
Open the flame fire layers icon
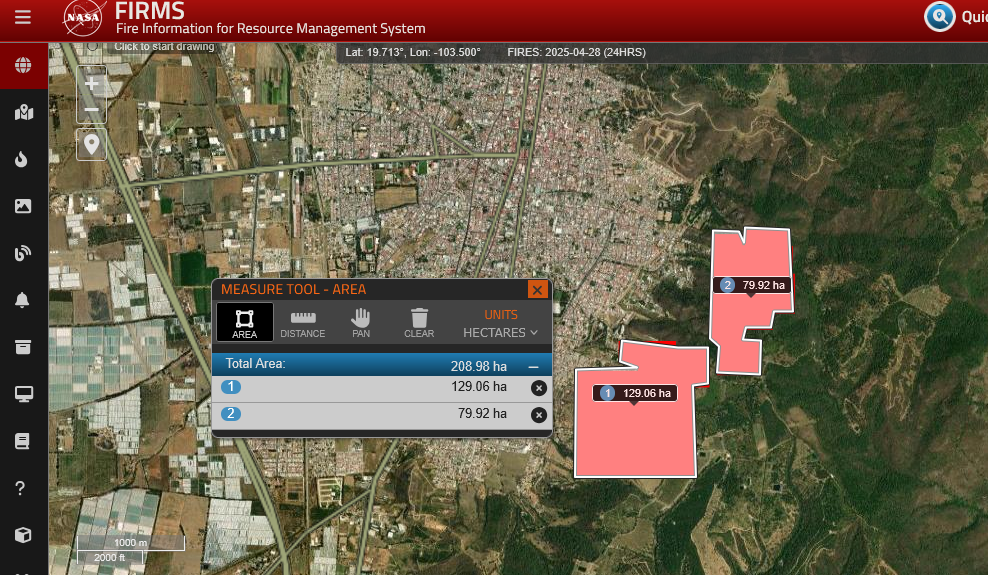[21, 159]
